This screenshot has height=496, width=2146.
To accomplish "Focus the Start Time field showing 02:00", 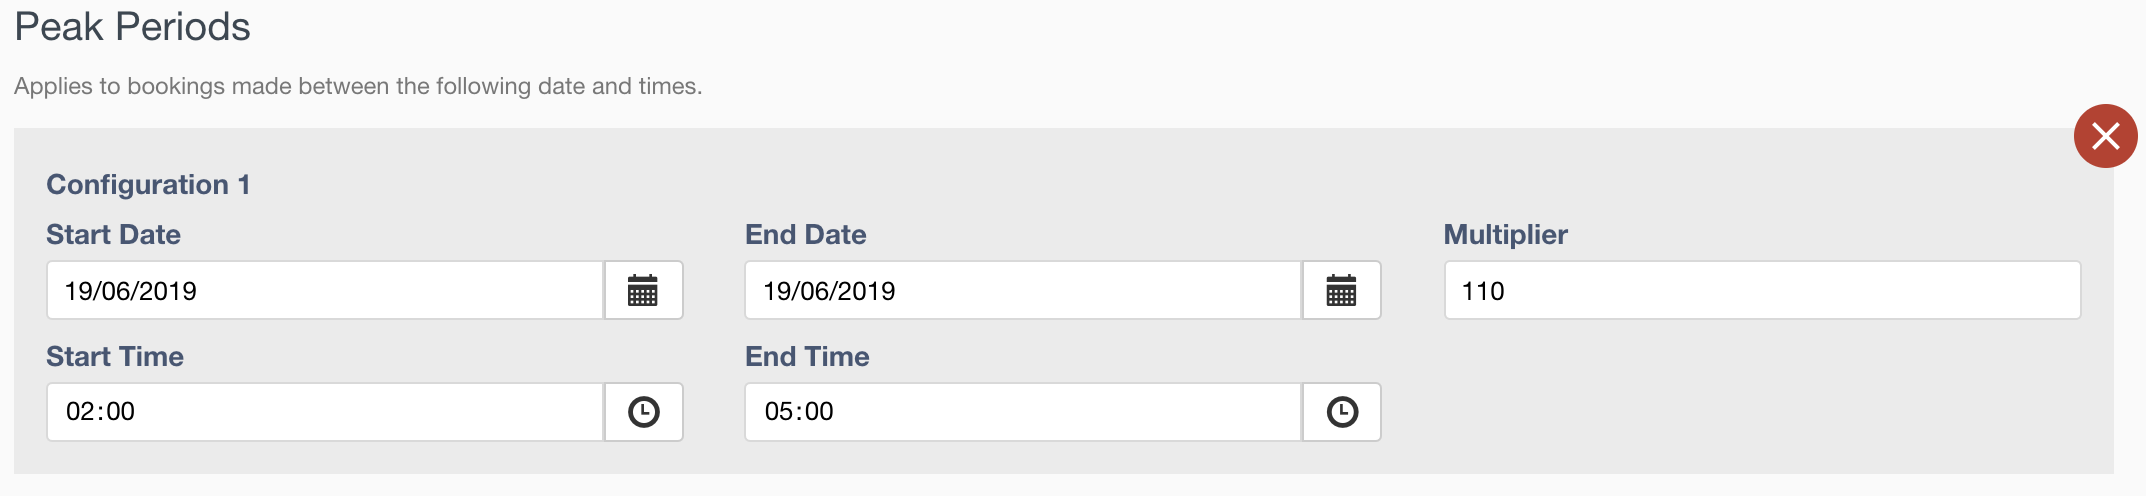I will tap(325, 412).
